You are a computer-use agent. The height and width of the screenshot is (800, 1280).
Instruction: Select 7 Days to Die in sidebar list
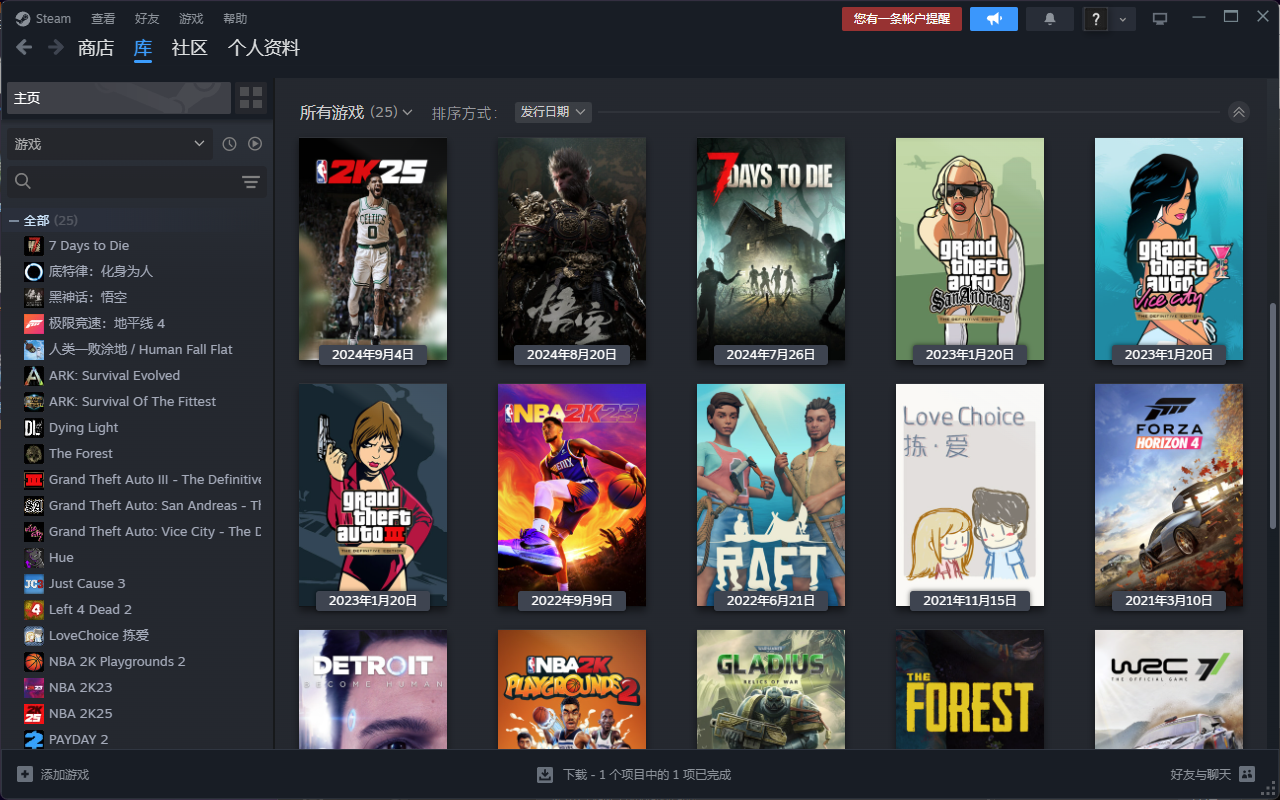tap(89, 245)
